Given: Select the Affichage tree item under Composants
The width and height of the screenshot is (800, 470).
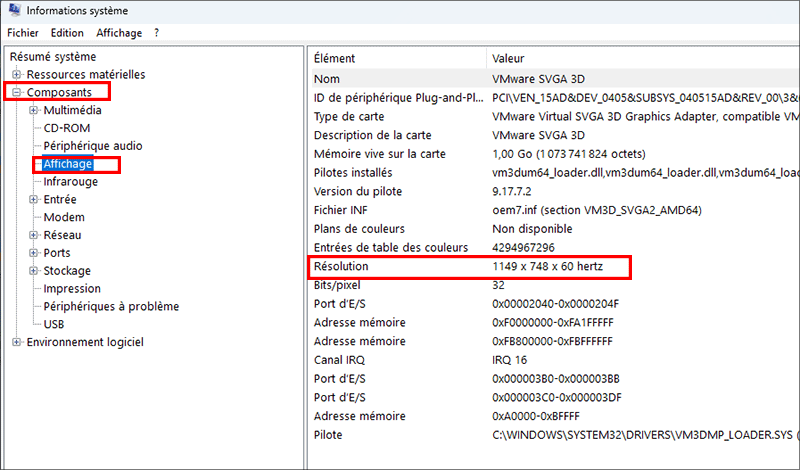Looking at the screenshot, I should pyautogui.click(x=68, y=164).
